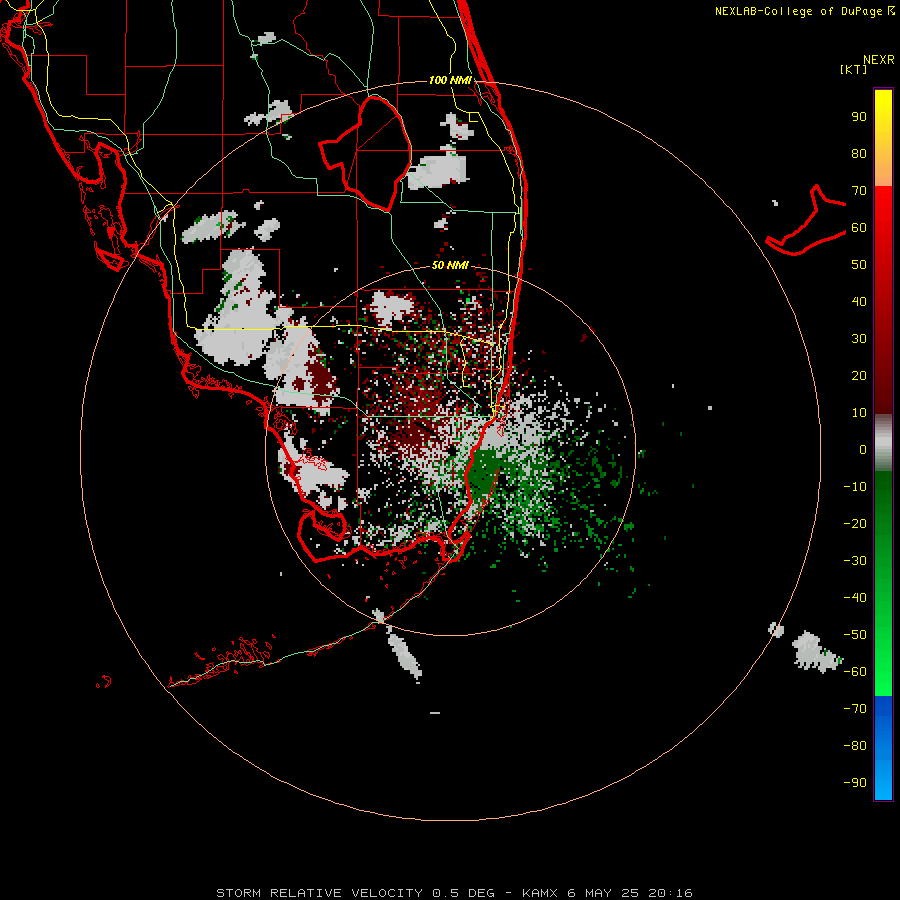Click the NEXR label above the scale
This screenshot has height=900, width=900.
(878, 60)
